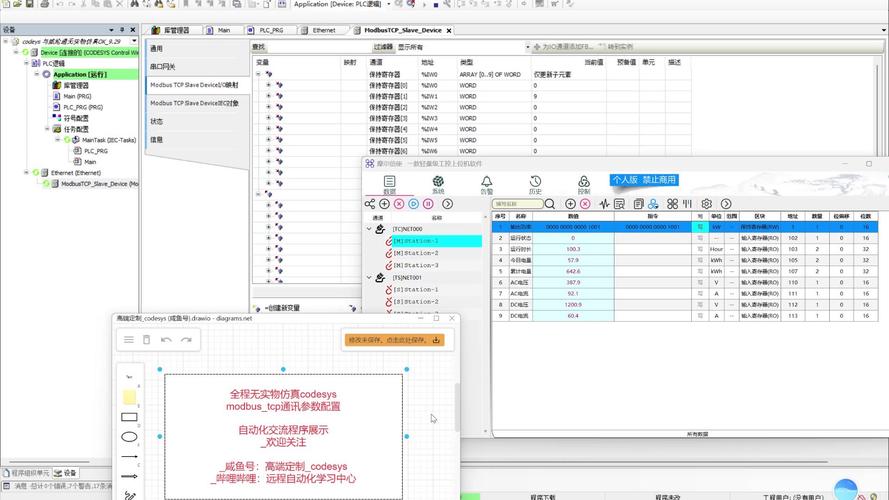Viewport: 889px width, 500px height.
Task: Open the 状态 side tab
Action: click(x=198, y=121)
